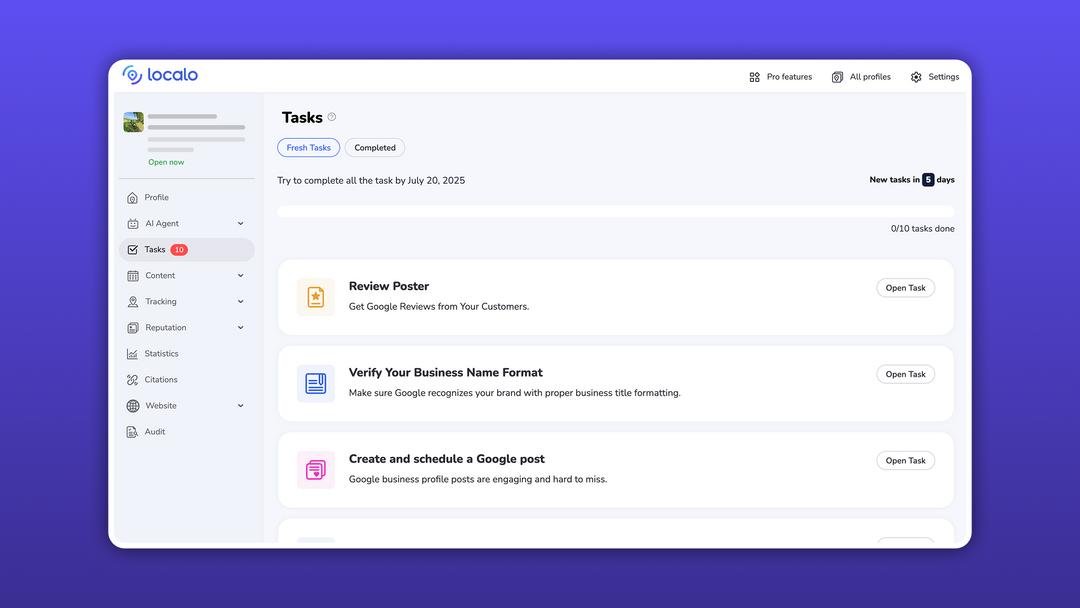Click the tasks progress bar
This screenshot has width=1080, height=608.
click(x=616, y=211)
